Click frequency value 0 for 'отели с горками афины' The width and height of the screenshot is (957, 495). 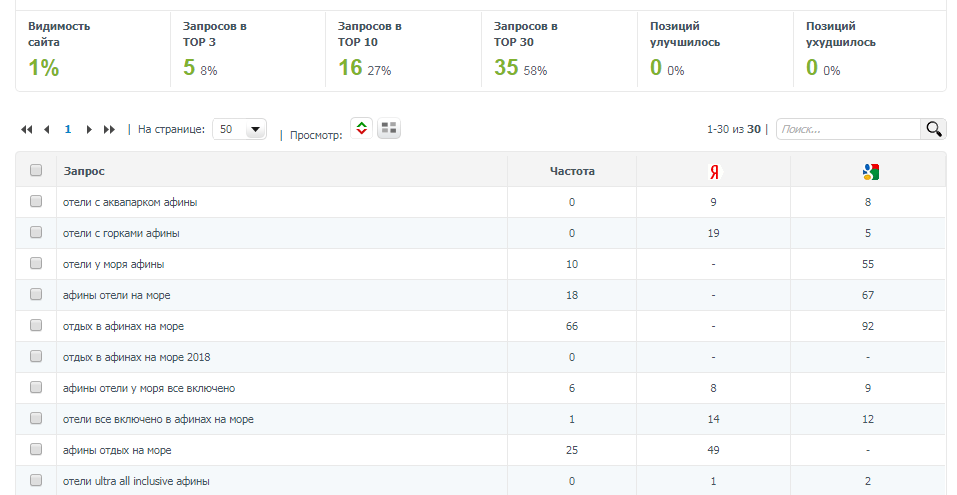click(x=572, y=233)
